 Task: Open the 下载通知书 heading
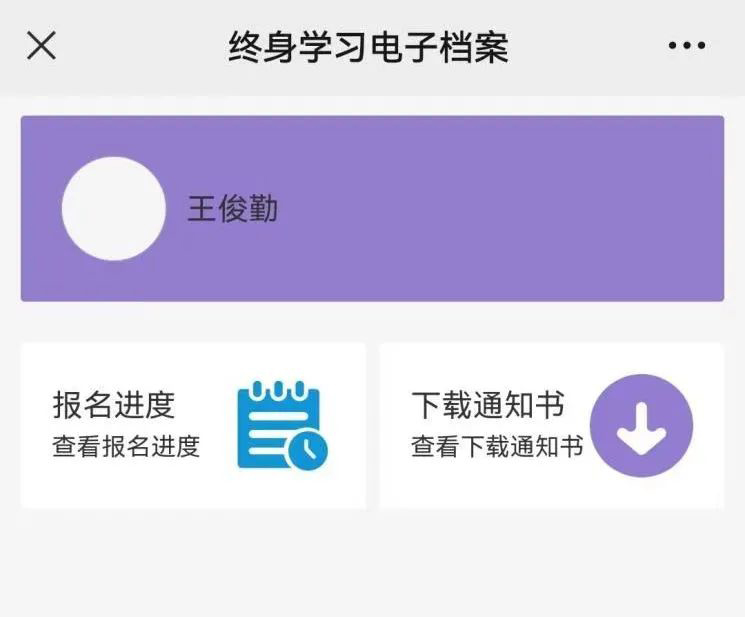(x=488, y=405)
